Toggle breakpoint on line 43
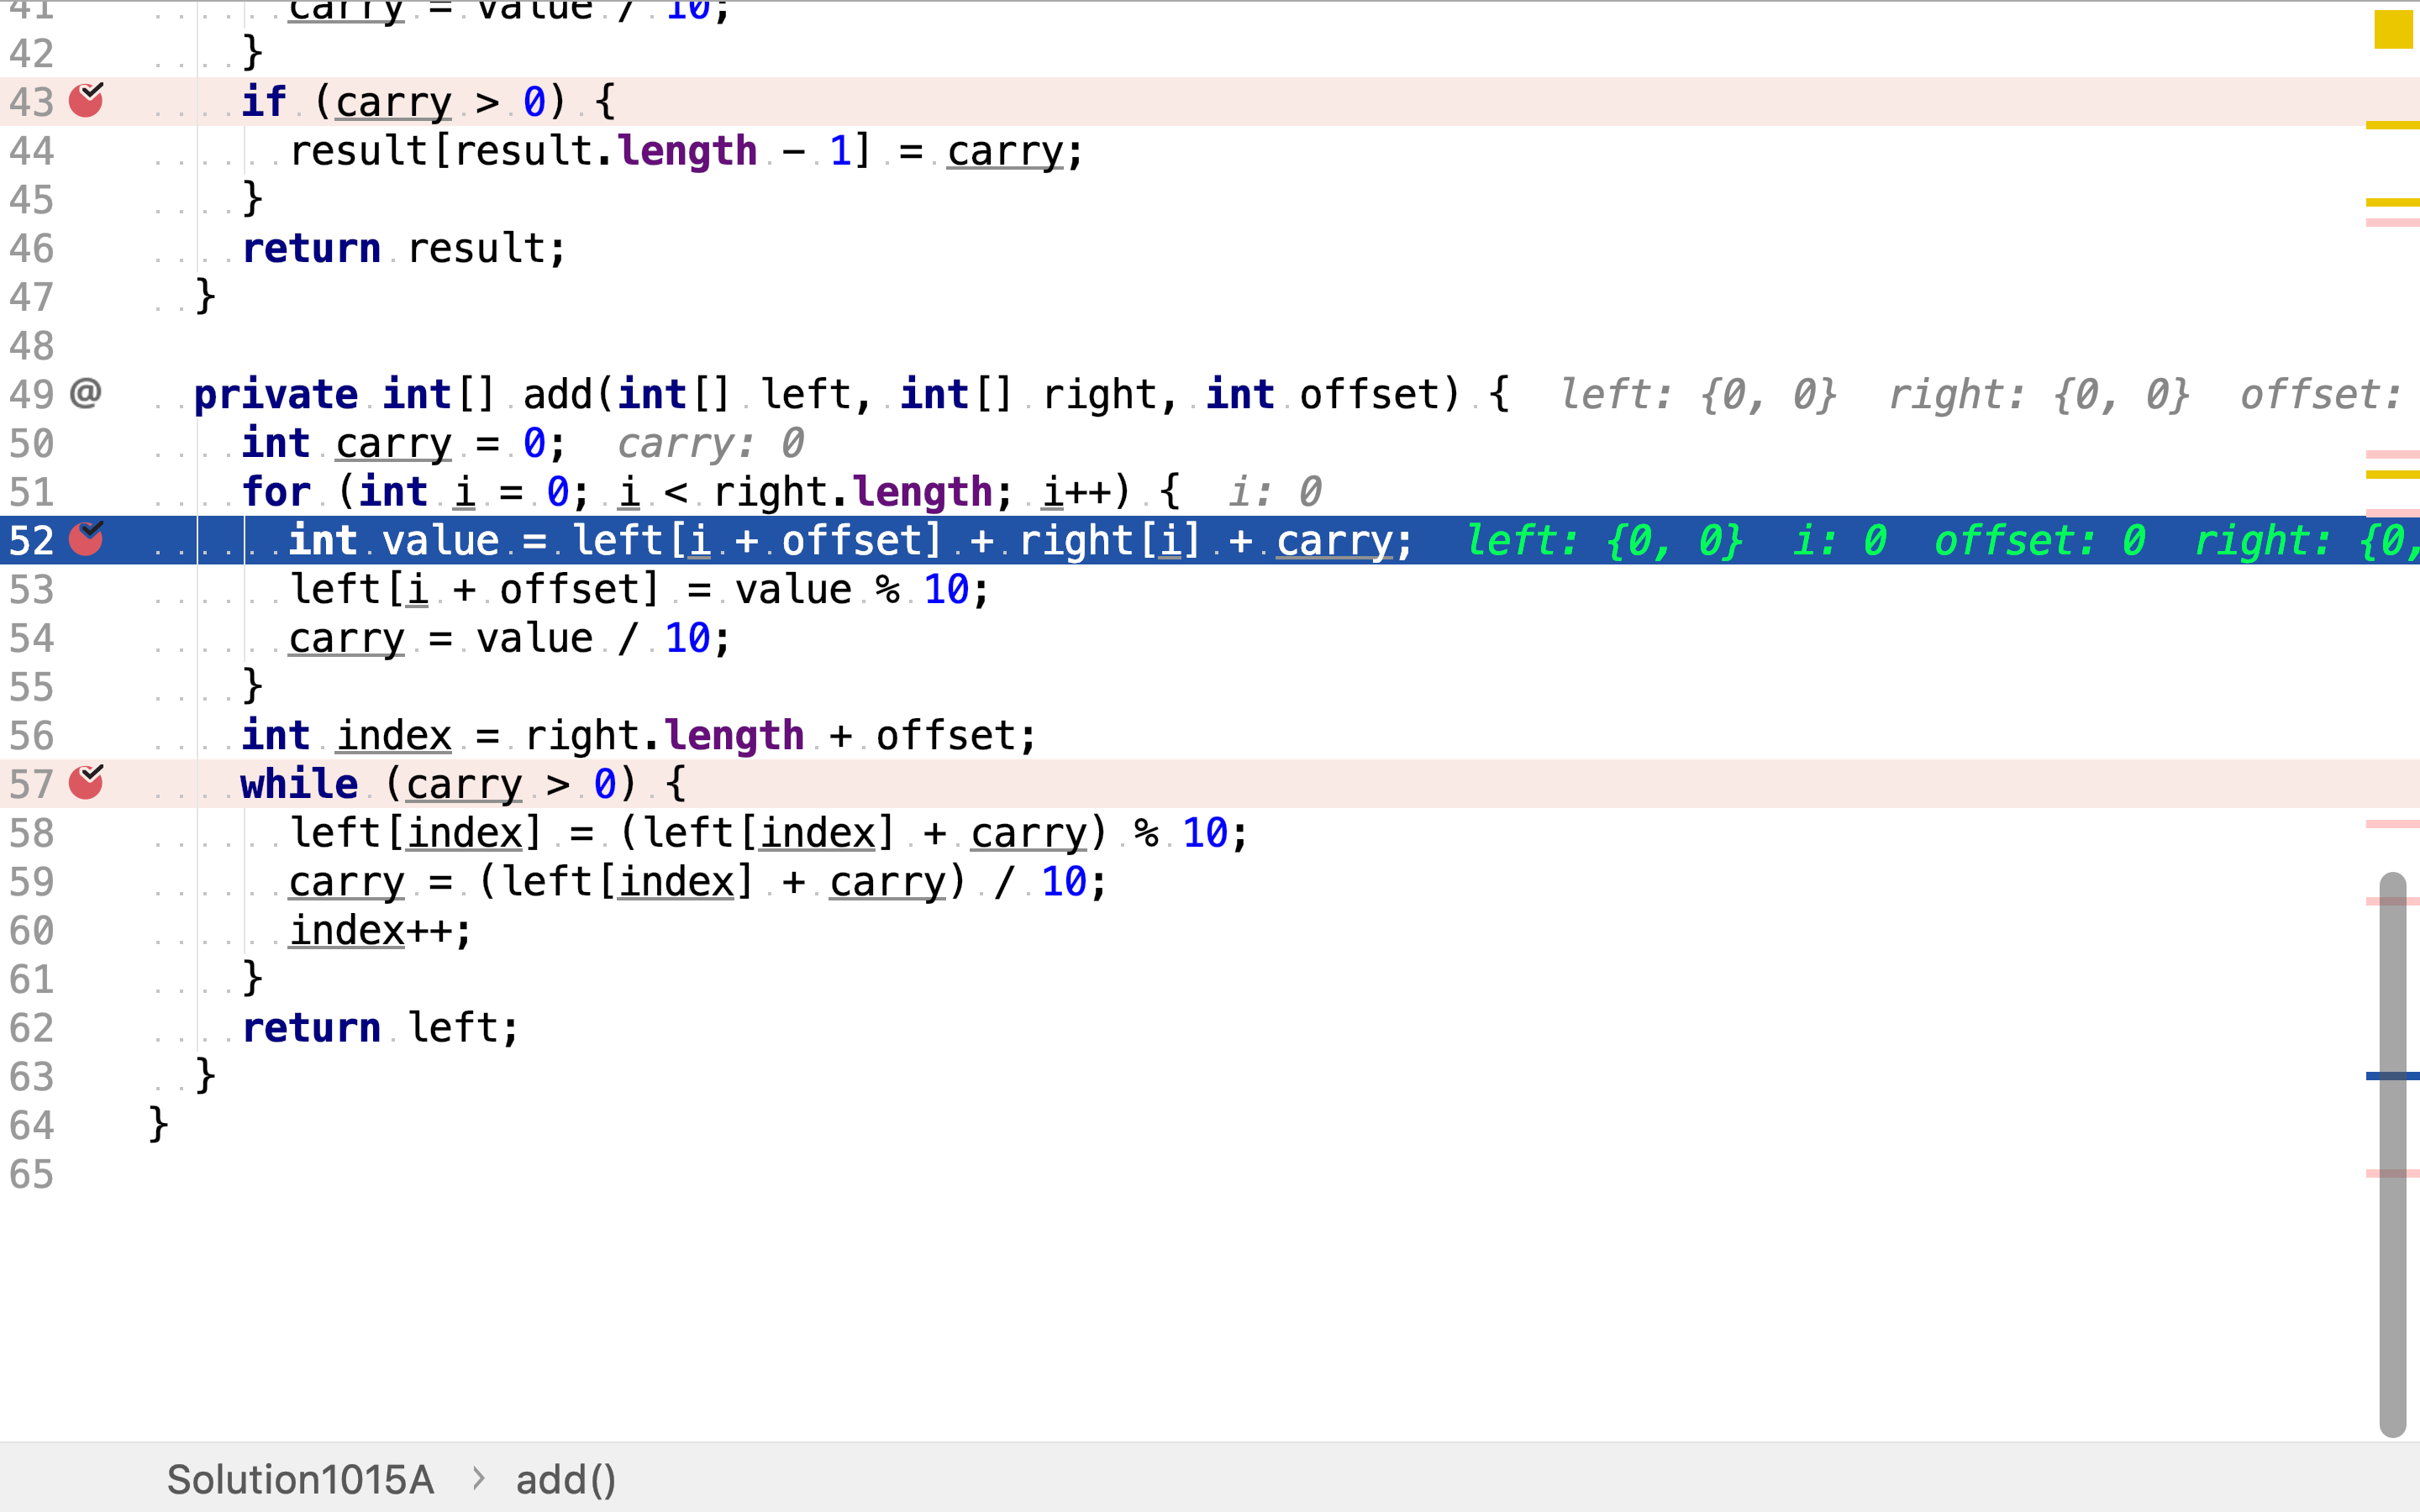Viewport: 2420px width, 1512px height. (86, 101)
